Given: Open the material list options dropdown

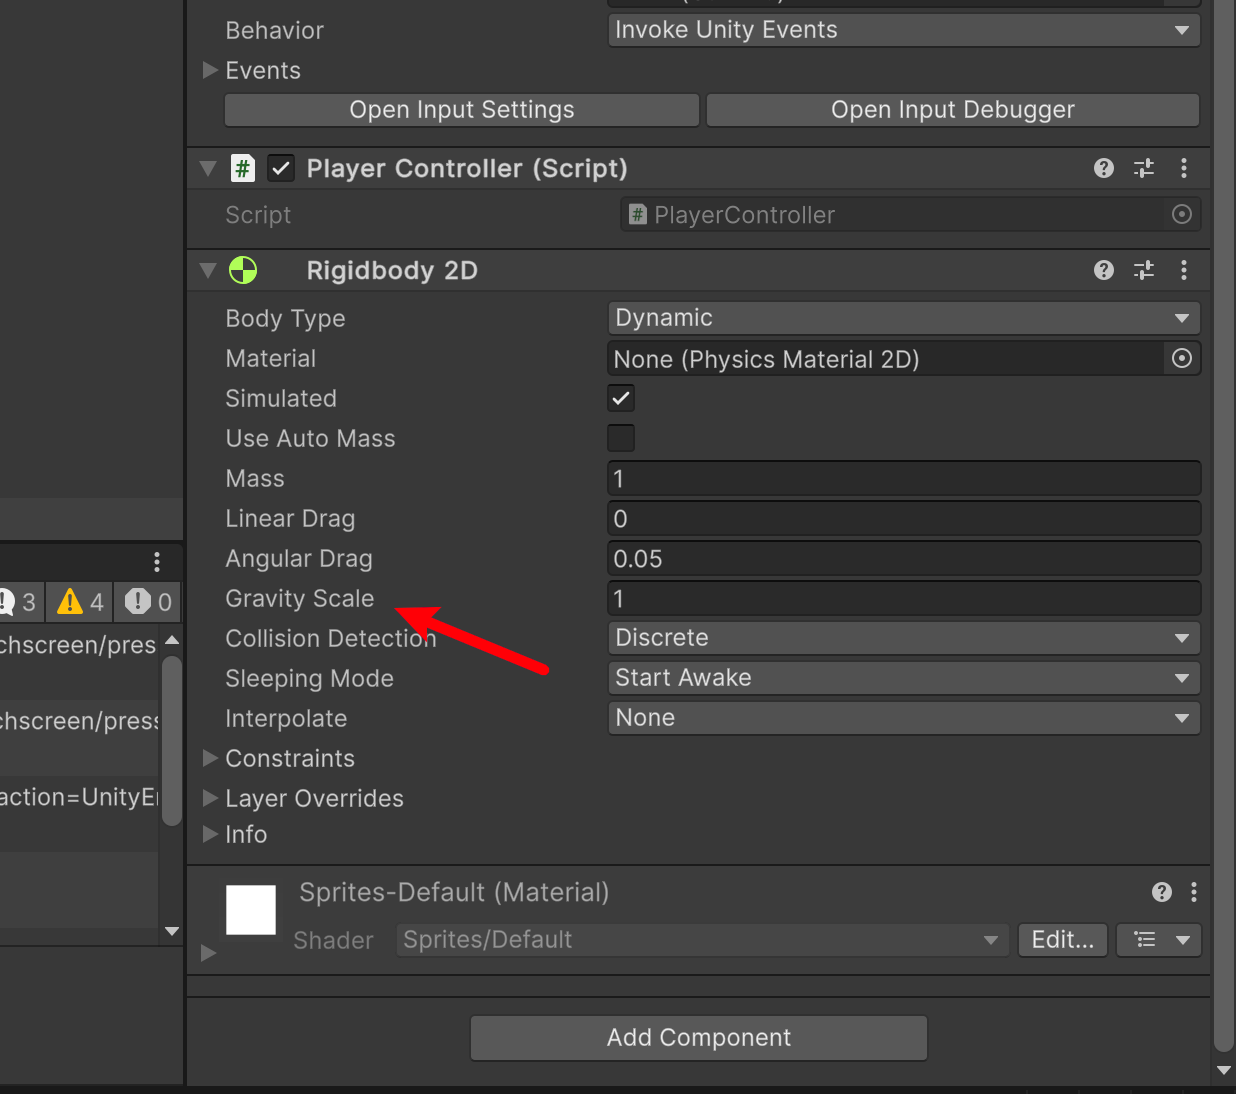Looking at the screenshot, I should pyautogui.click(x=1160, y=940).
